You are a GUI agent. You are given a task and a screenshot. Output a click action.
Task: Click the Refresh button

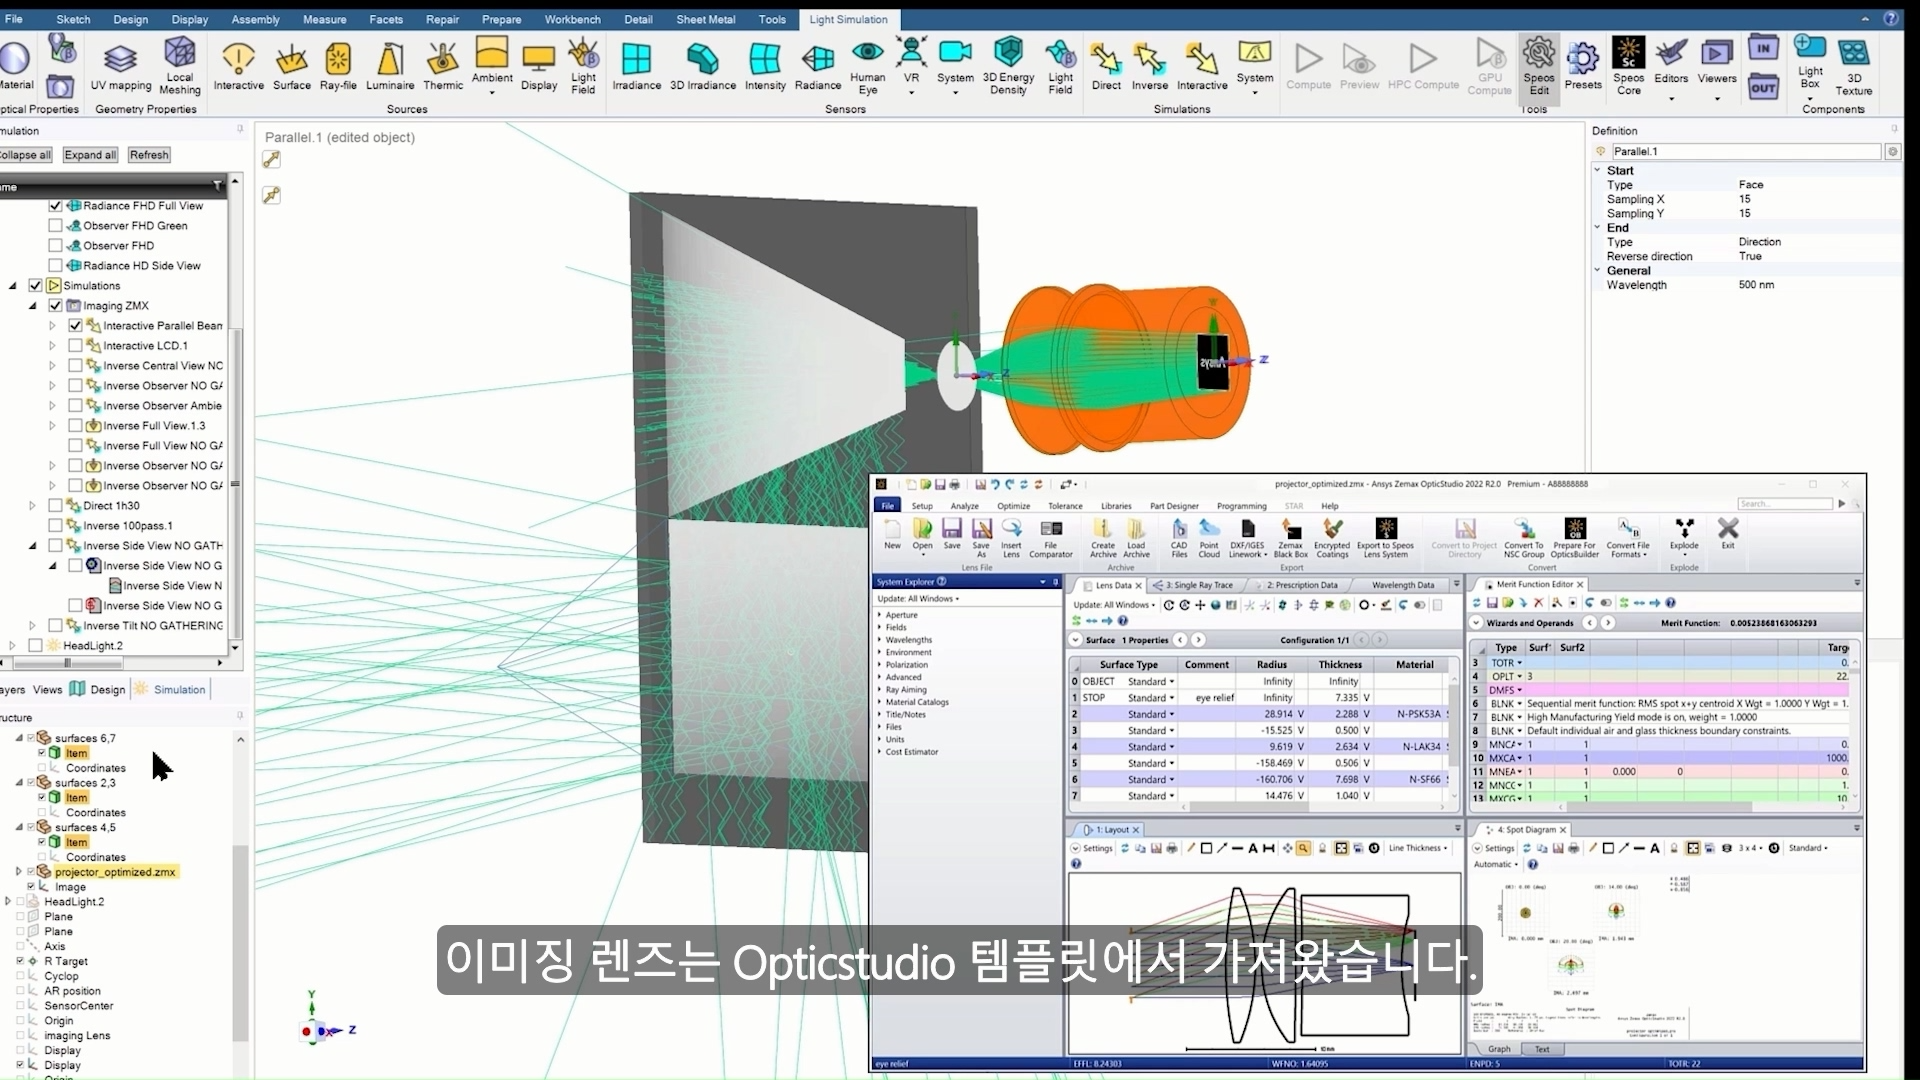tap(148, 154)
